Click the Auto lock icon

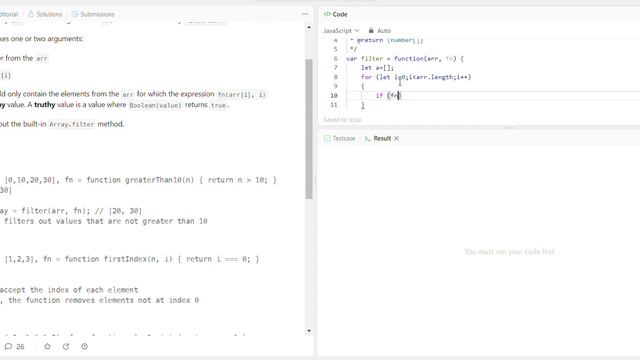[371, 31]
